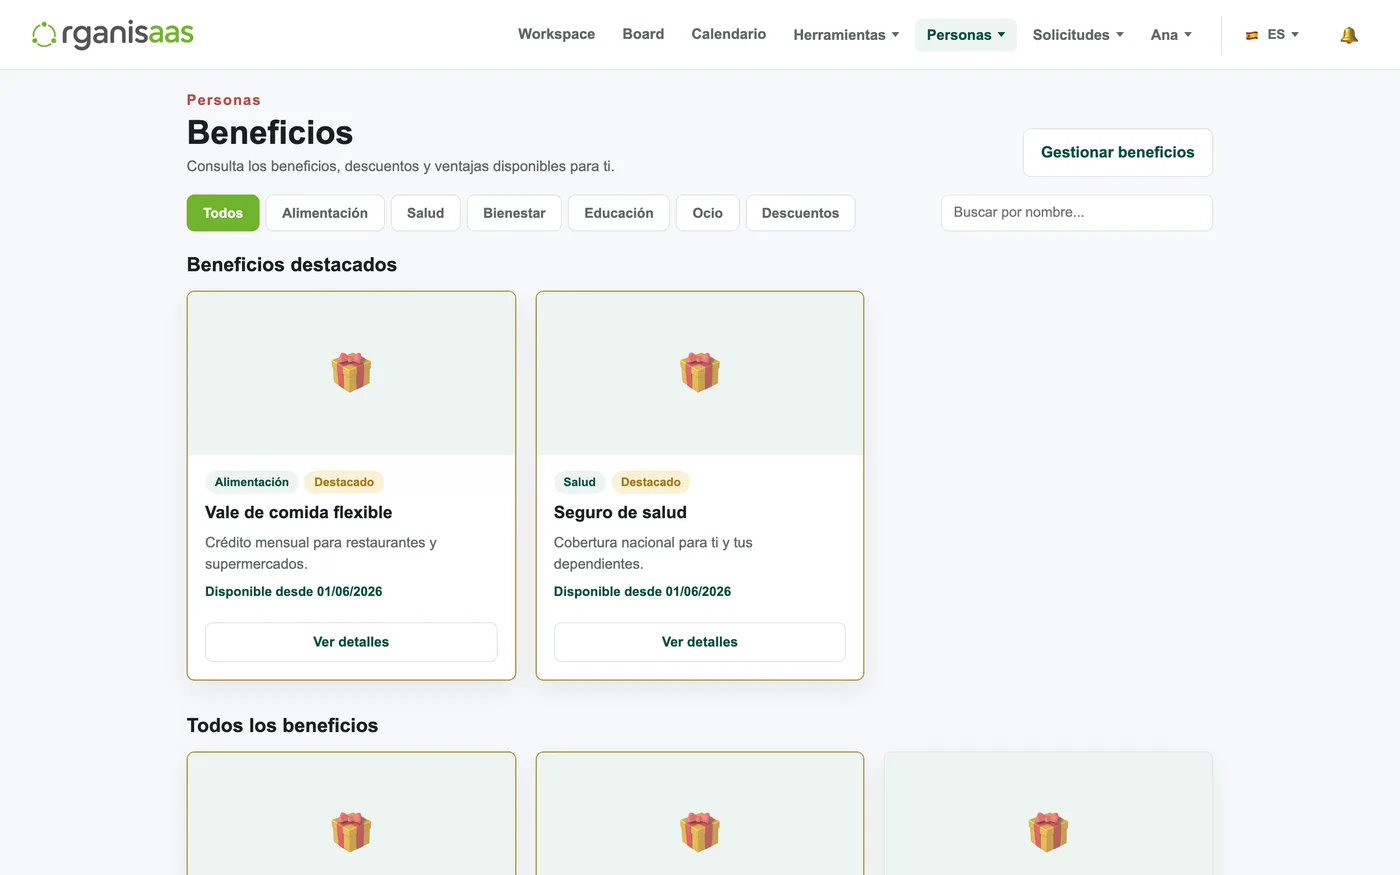Show Bienestar benefits

(x=514, y=213)
